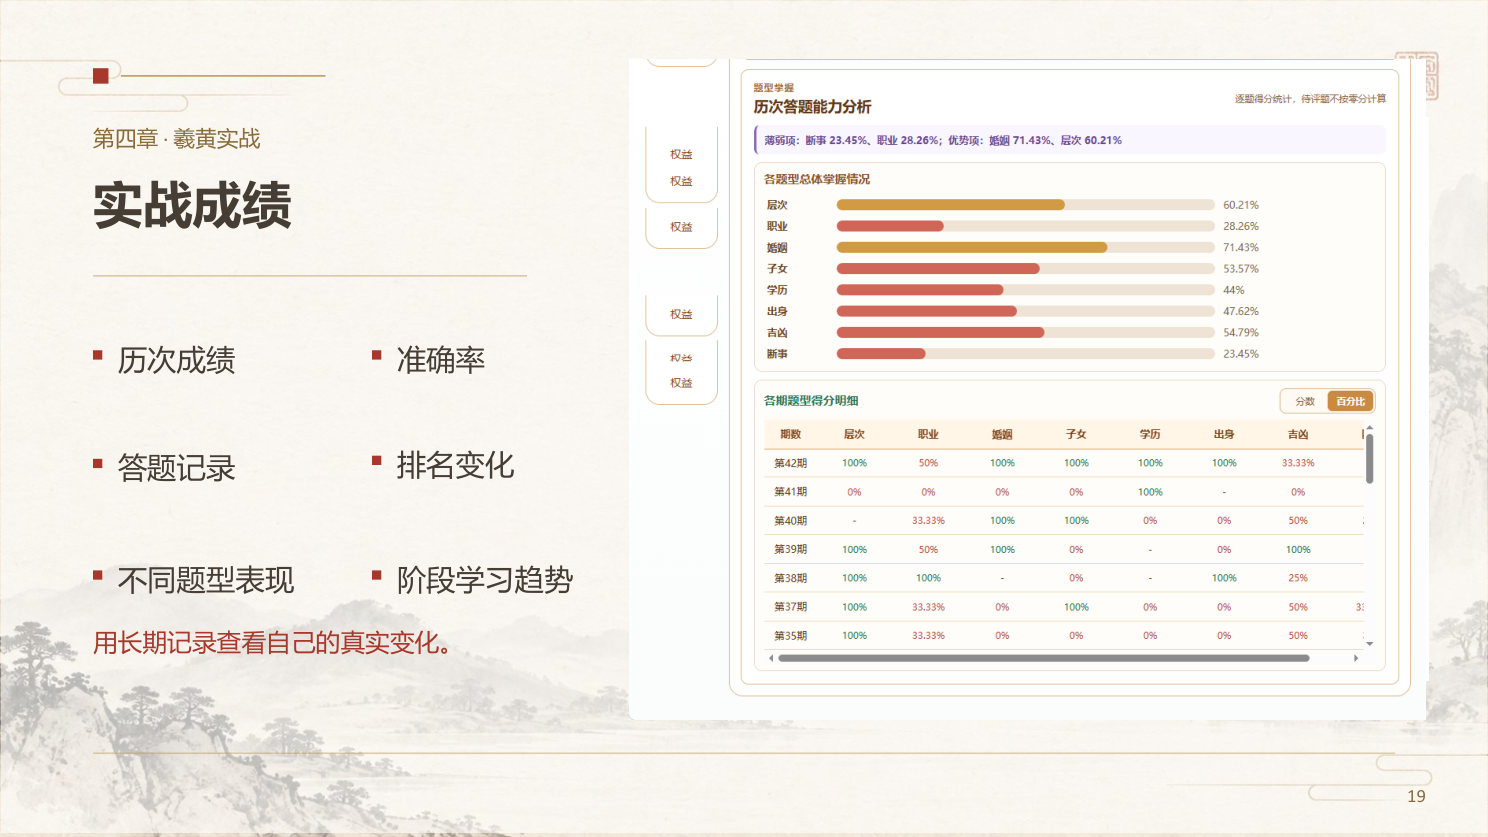
Task: Click the 层次 column header in table
Action: 854,434
